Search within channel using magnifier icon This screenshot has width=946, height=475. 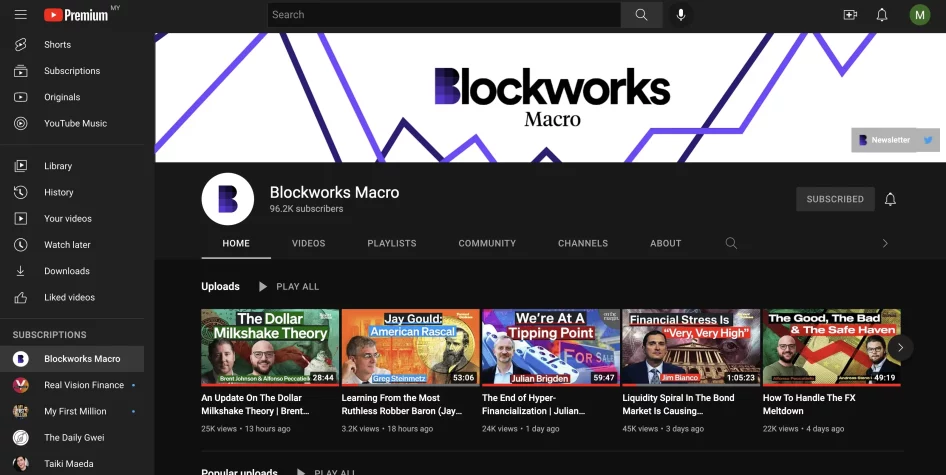coord(731,243)
